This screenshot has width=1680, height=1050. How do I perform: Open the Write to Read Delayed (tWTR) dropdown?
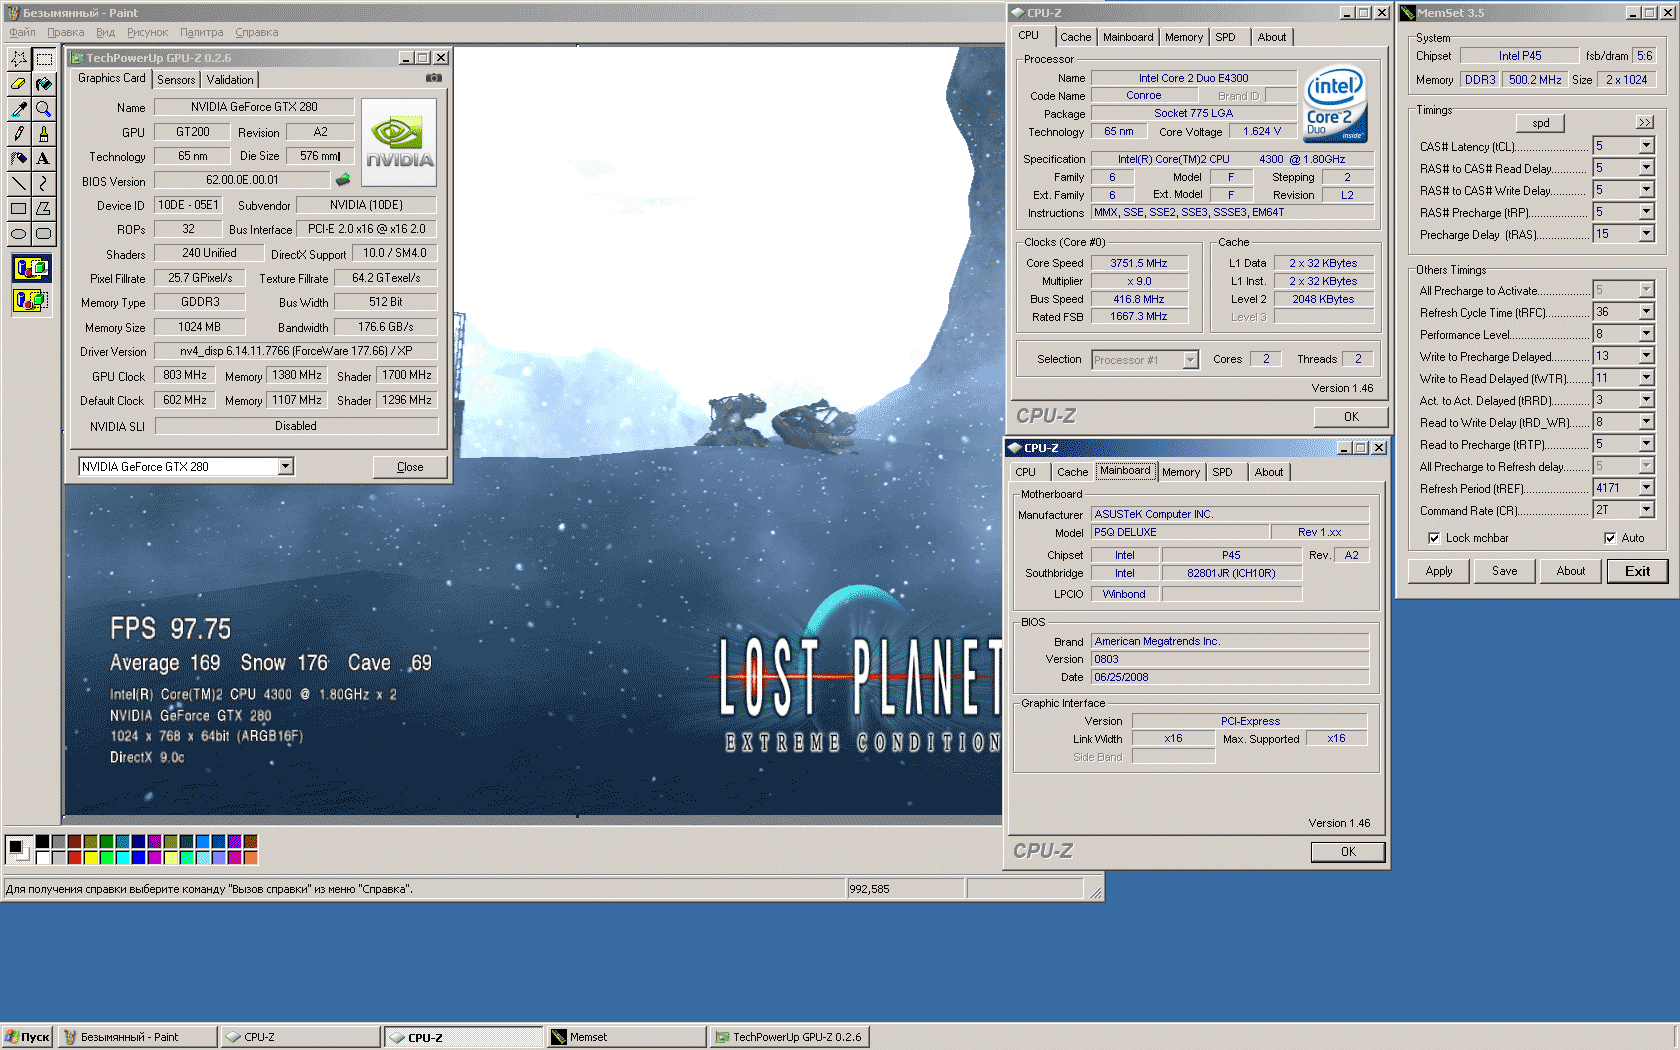1646,378
